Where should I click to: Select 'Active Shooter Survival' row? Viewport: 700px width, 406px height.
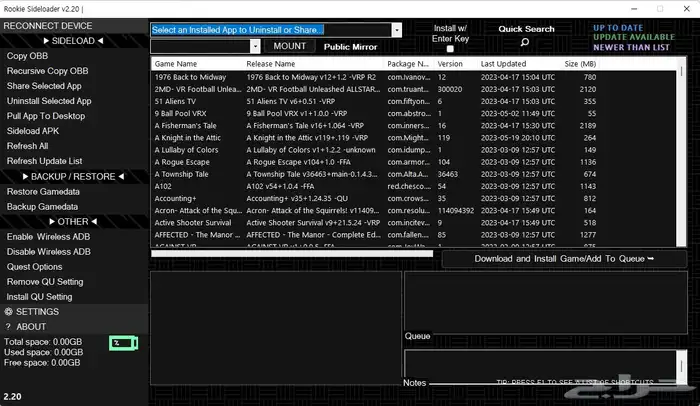375,222
